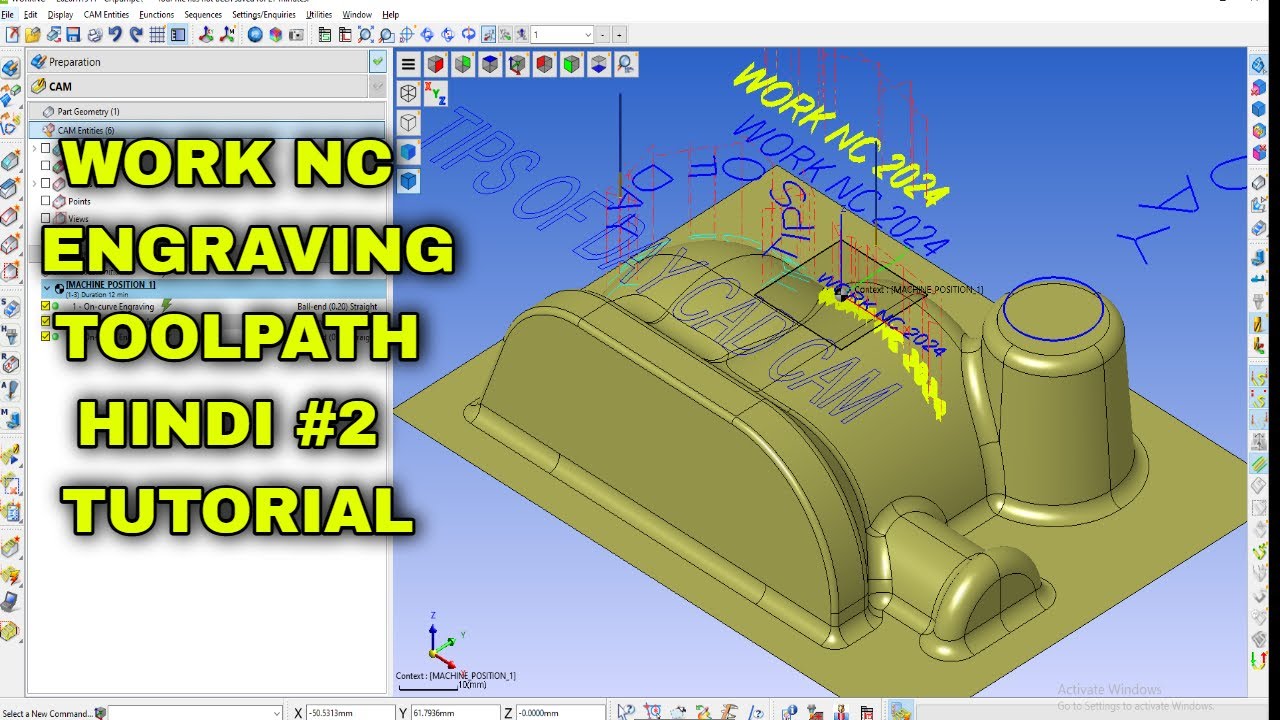Open the Utilities menu
The image size is (1280, 720).
click(x=319, y=15)
